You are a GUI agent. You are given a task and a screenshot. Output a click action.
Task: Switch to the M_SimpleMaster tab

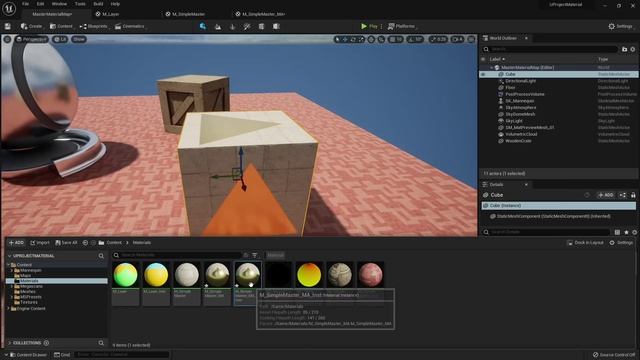[x=188, y=14]
